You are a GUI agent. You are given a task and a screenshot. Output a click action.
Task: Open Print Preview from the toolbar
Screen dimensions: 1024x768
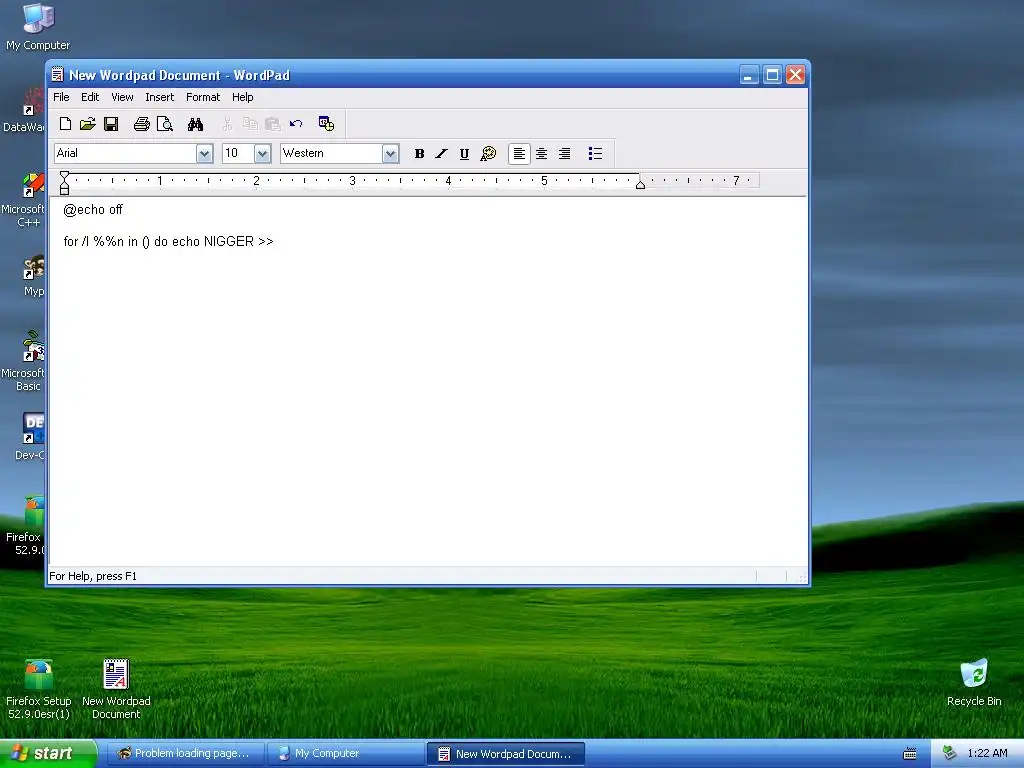tap(165, 123)
